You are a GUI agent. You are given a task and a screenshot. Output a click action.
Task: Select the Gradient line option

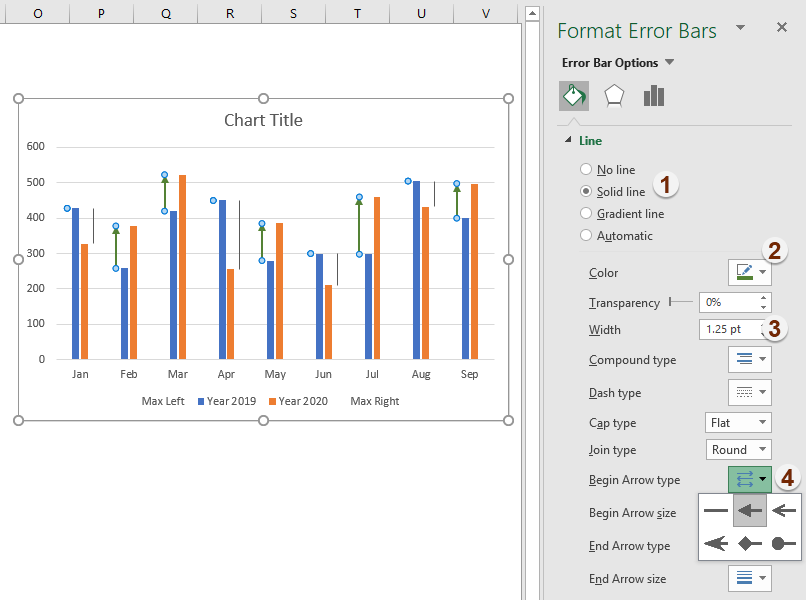(x=588, y=213)
